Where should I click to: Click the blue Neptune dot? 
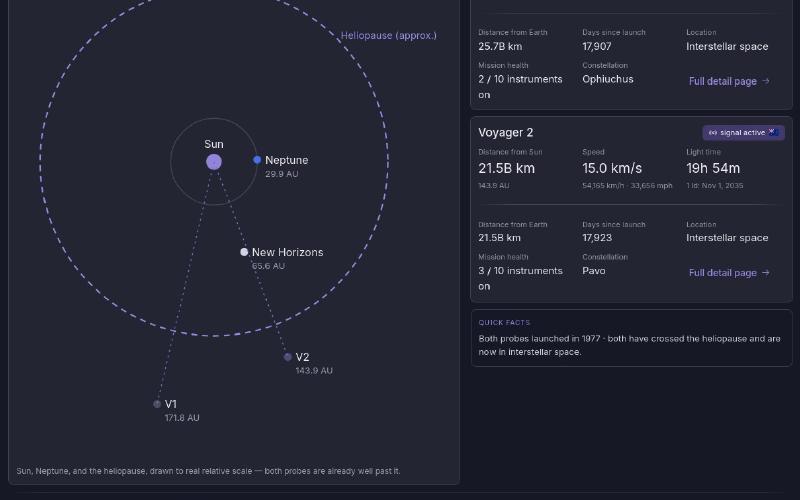coord(257,160)
